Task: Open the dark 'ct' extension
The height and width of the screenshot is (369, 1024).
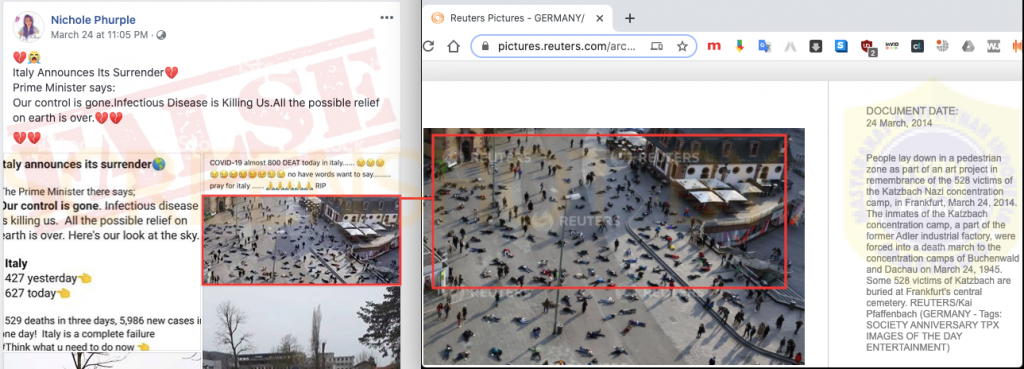Action: [x=917, y=46]
